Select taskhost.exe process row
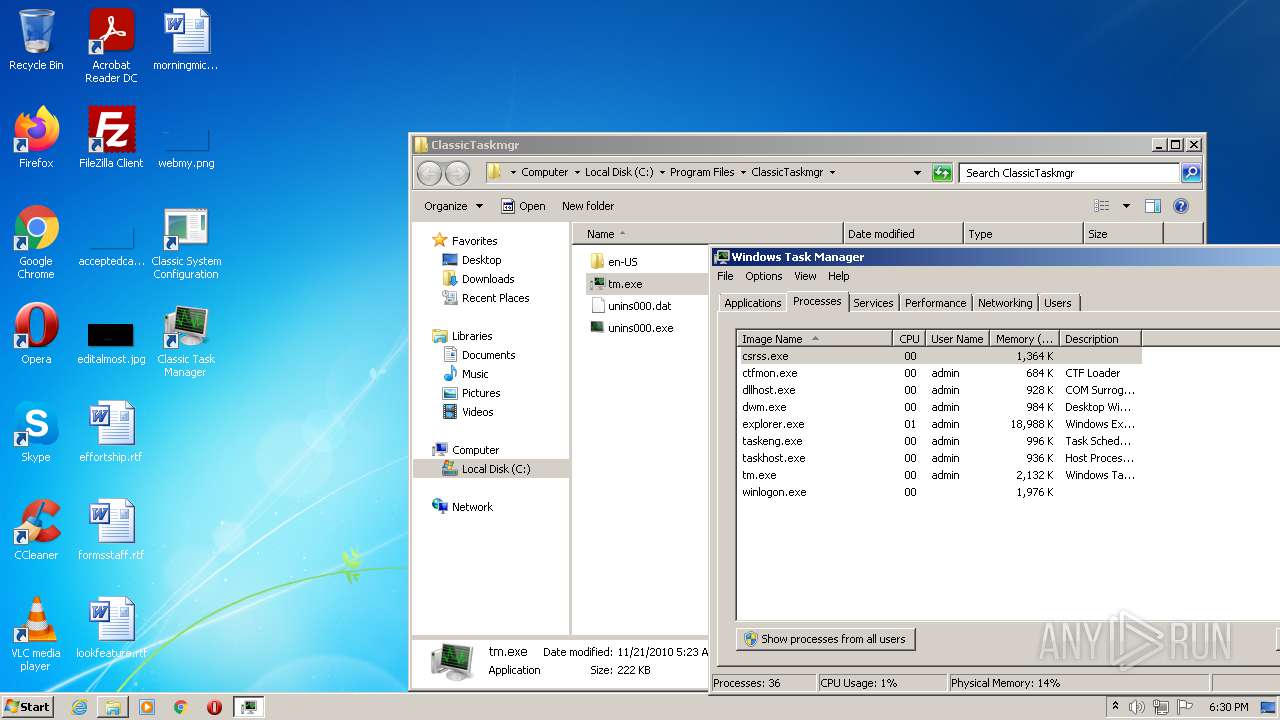 [938, 458]
